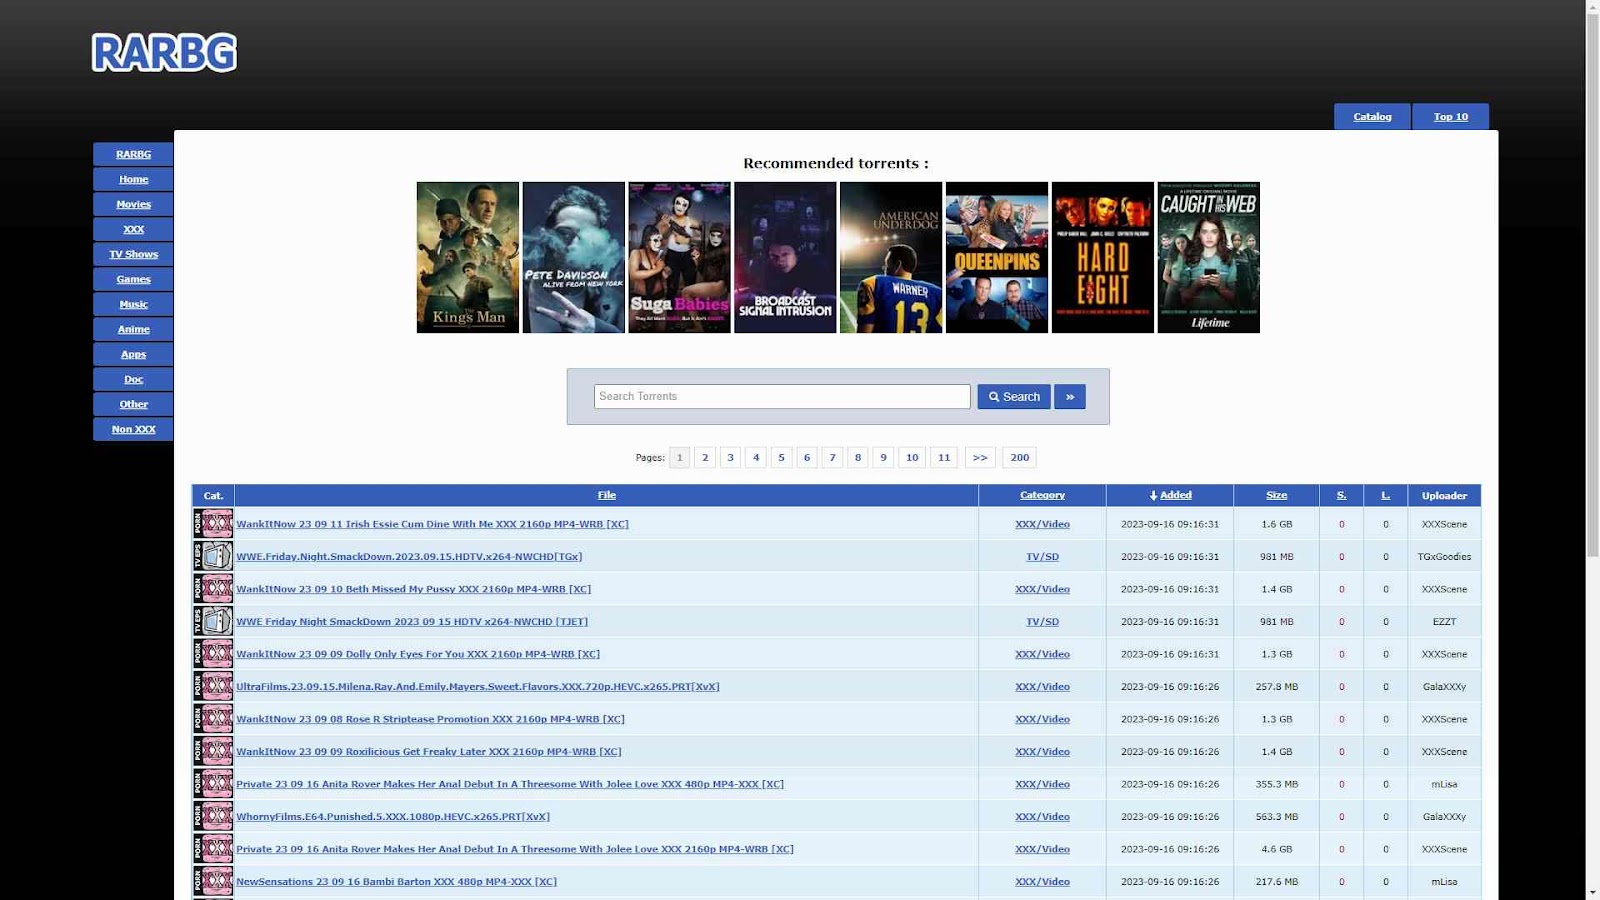This screenshot has width=1600, height=900.
Task: Click the TV category icon beside the SmackDown [TJET] row
Action: click(213, 621)
